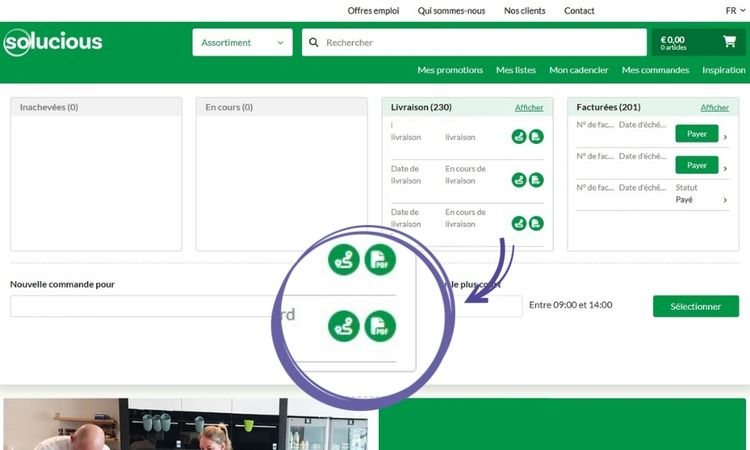The height and width of the screenshot is (450, 750).
Task: Focus the Rechercher search field
Action: point(480,43)
